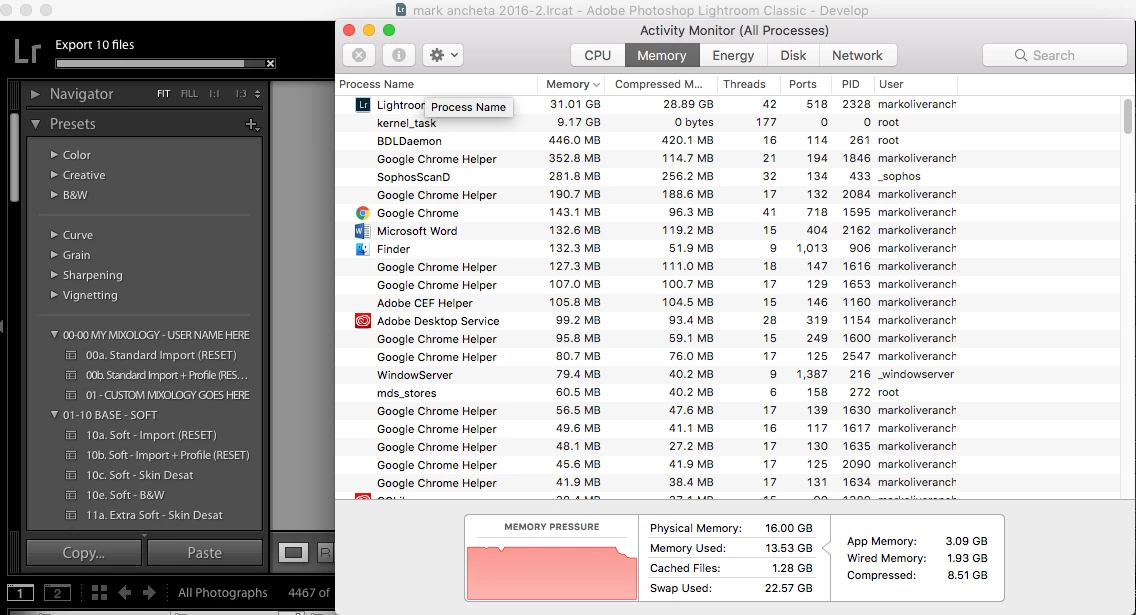The image size is (1136, 615).
Task: Click the Microsoft Word process icon
Action: 363,231
